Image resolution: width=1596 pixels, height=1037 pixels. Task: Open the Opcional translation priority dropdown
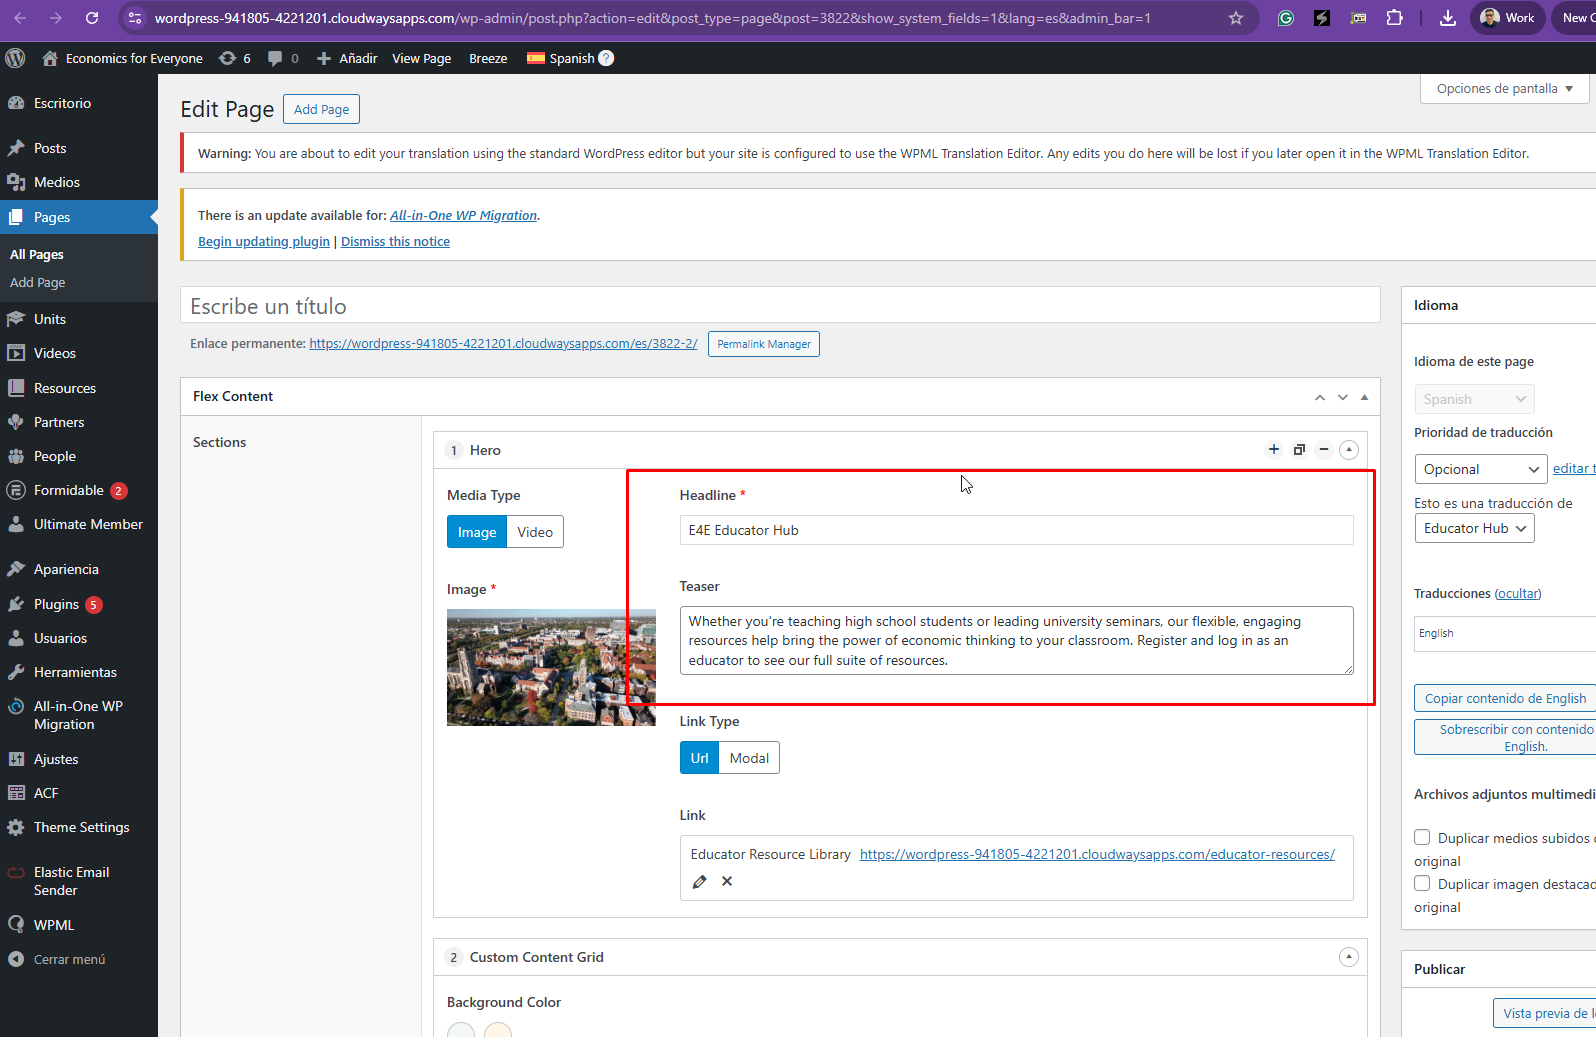pyautogui.click(x=1480, y=469)
